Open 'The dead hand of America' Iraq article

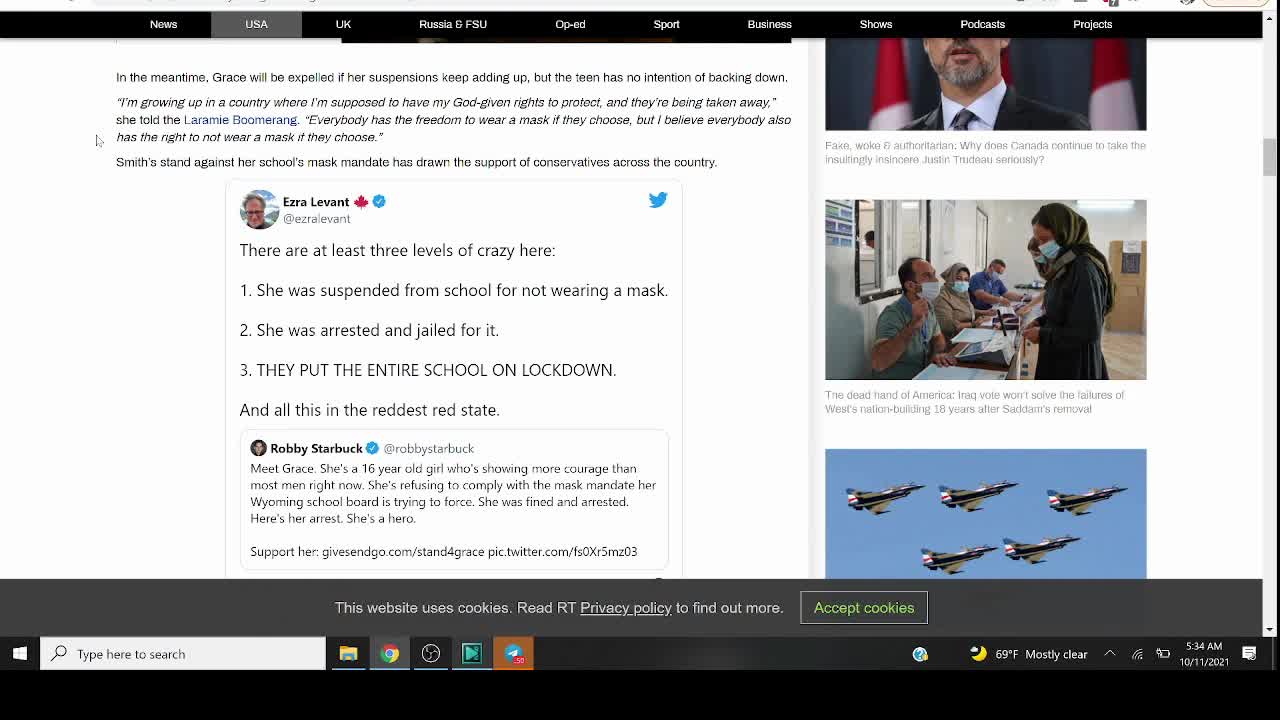coord(975,402)
